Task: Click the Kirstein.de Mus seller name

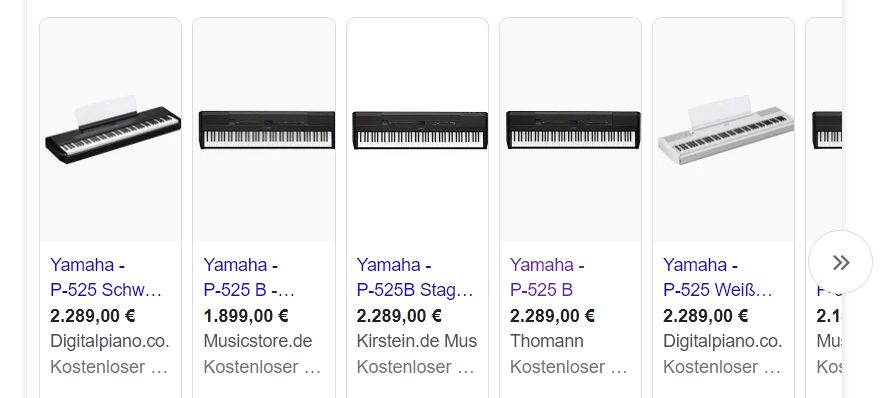Action: click(x=417, y=341)
